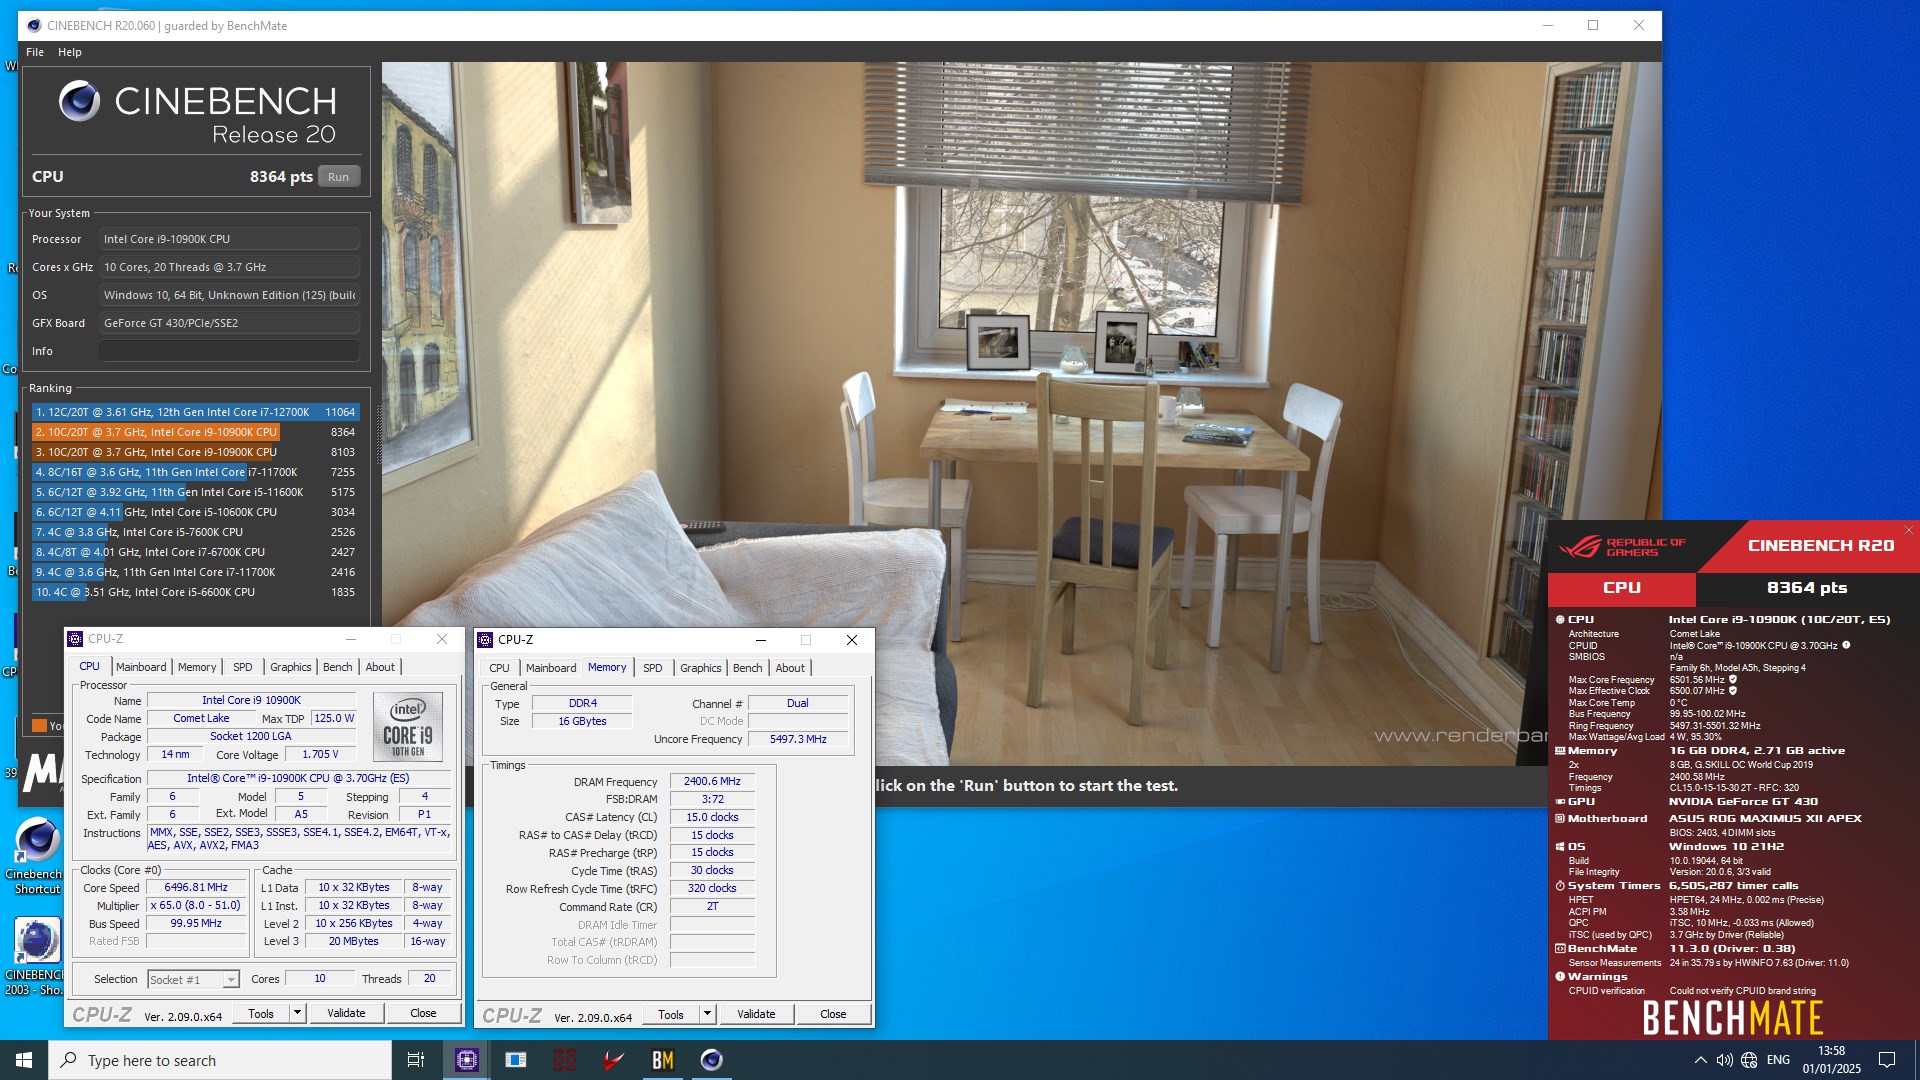Open the Help menu in Cinebench

click(x=69, y=52)
